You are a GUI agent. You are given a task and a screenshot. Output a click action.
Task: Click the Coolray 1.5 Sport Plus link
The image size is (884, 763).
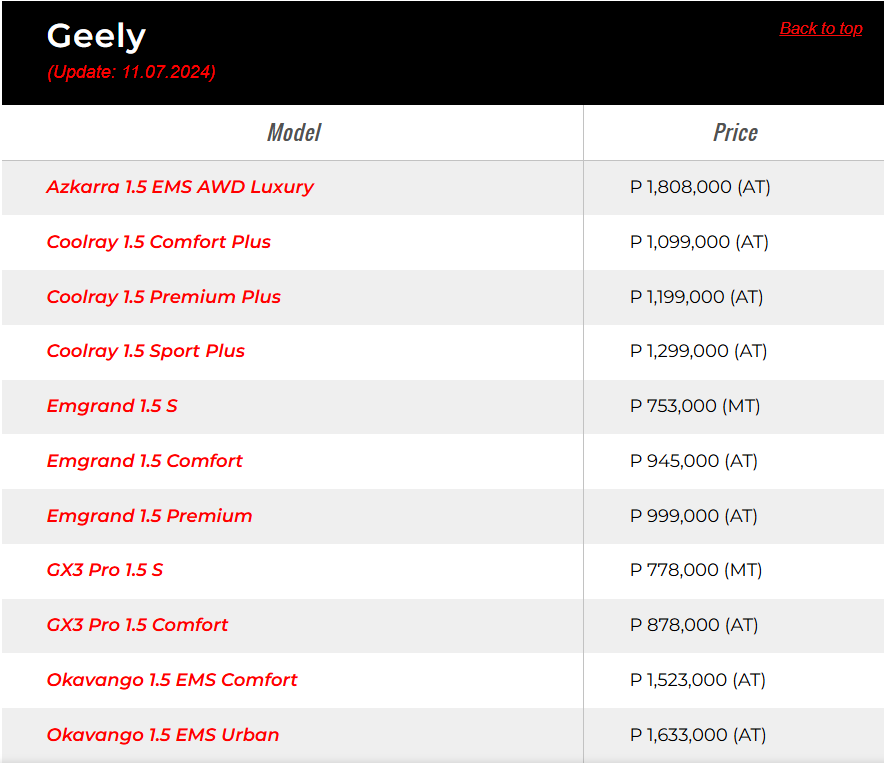click(145, 351)
